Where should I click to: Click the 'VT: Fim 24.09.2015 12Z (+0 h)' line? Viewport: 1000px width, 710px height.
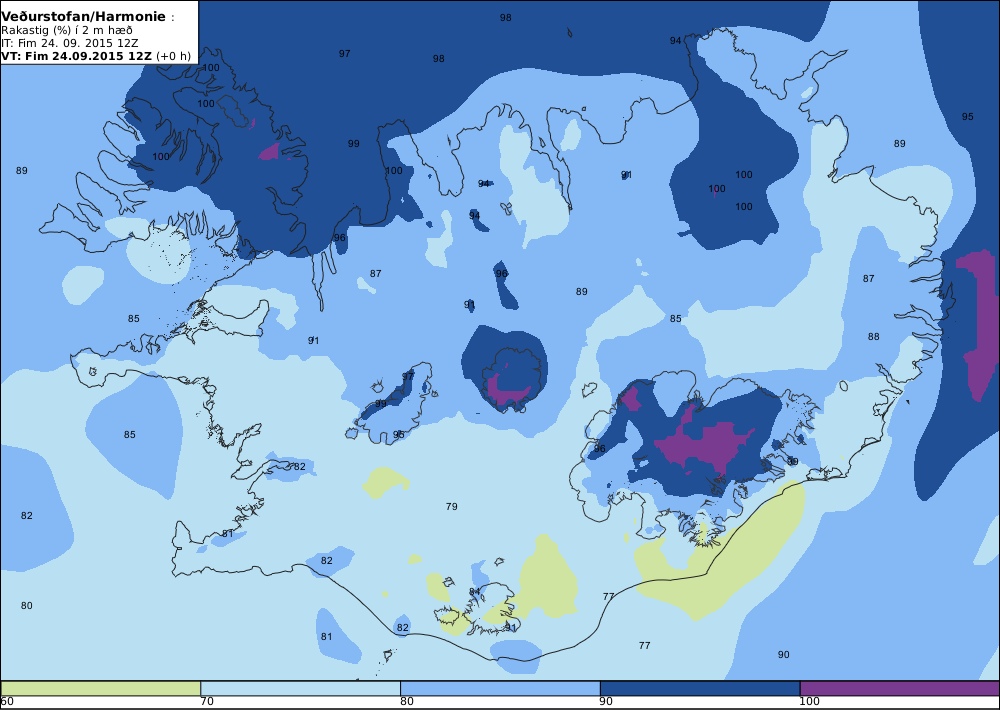96,55
